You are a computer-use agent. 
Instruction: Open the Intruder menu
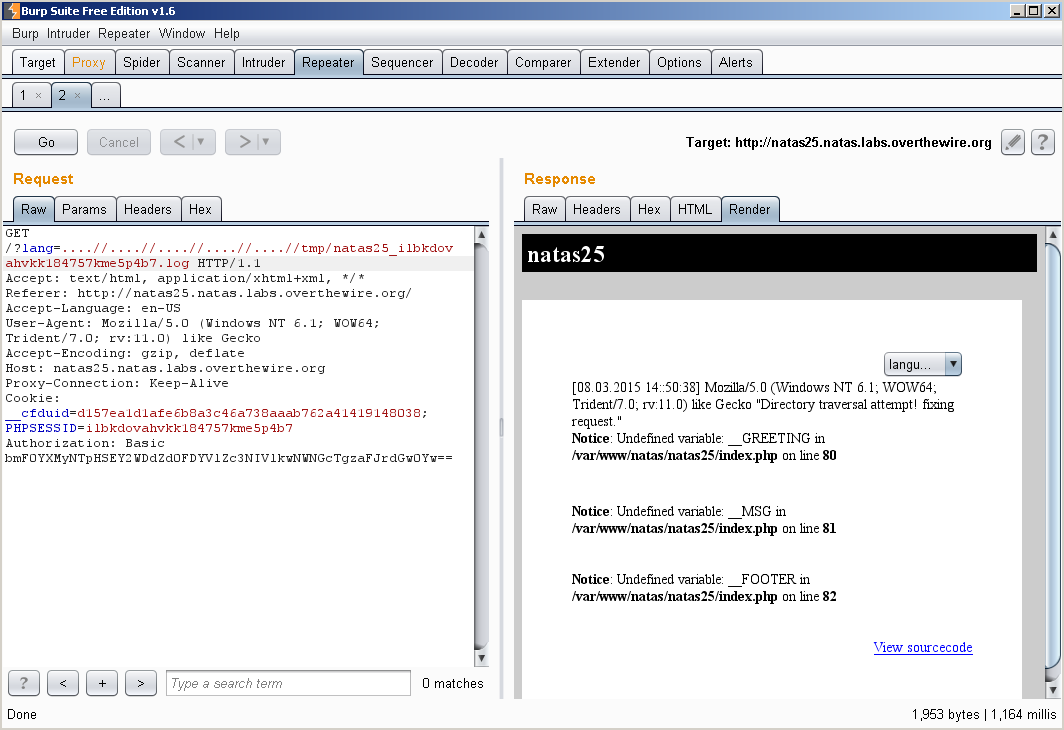tap(68, 33)
